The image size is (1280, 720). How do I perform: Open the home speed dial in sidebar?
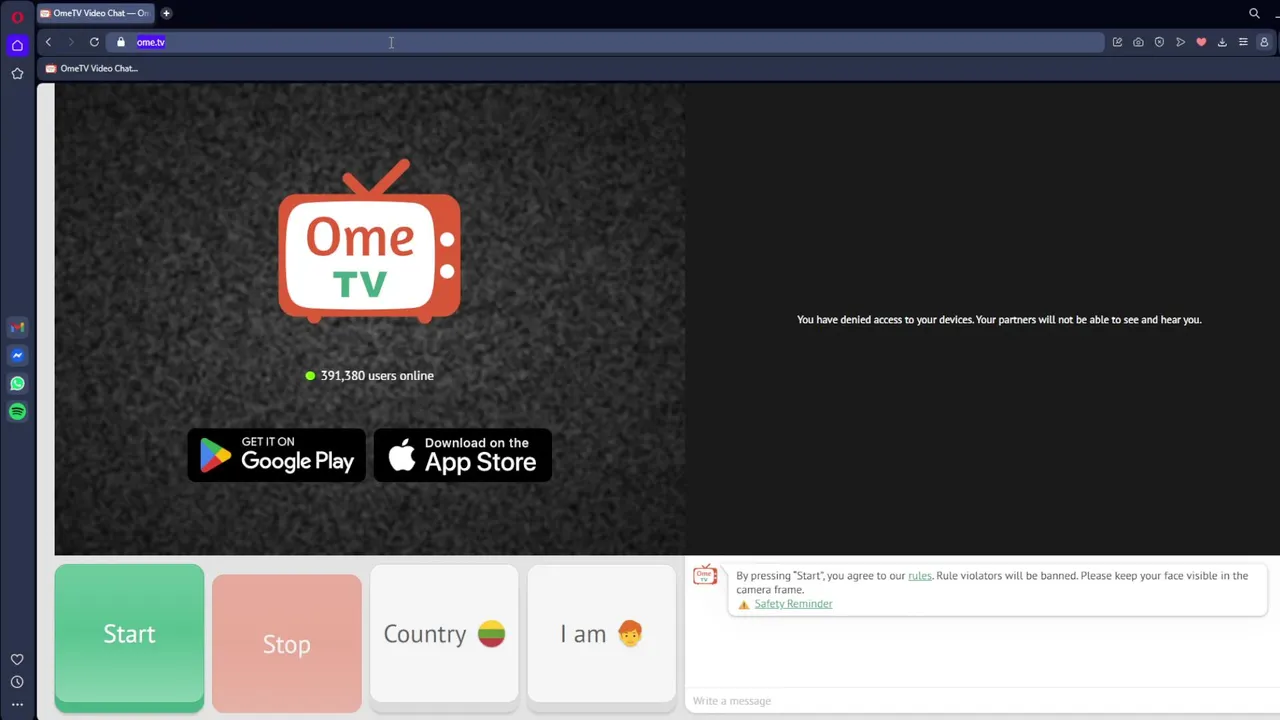pyautogui.click(x=17, y=45)
